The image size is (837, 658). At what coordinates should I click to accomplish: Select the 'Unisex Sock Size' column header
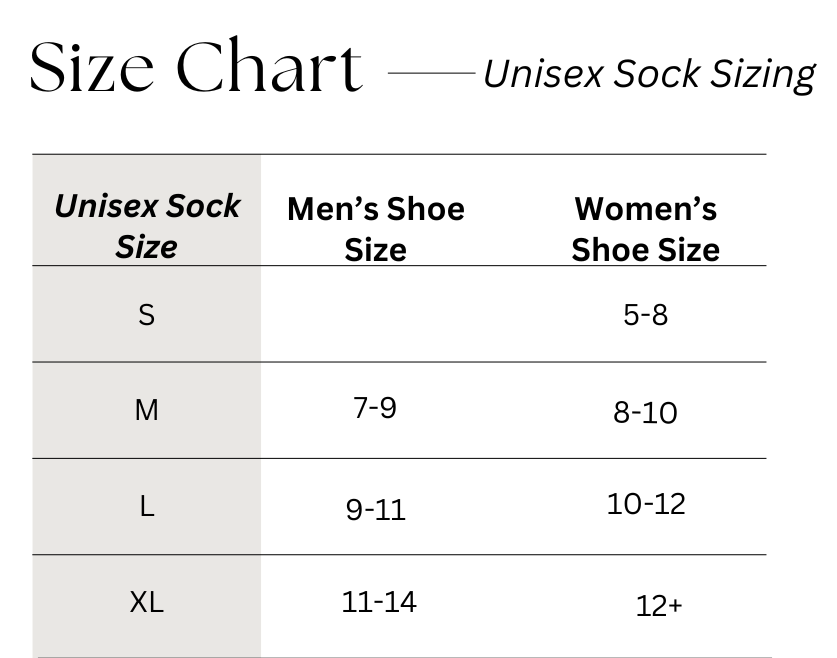coord(147,226)
